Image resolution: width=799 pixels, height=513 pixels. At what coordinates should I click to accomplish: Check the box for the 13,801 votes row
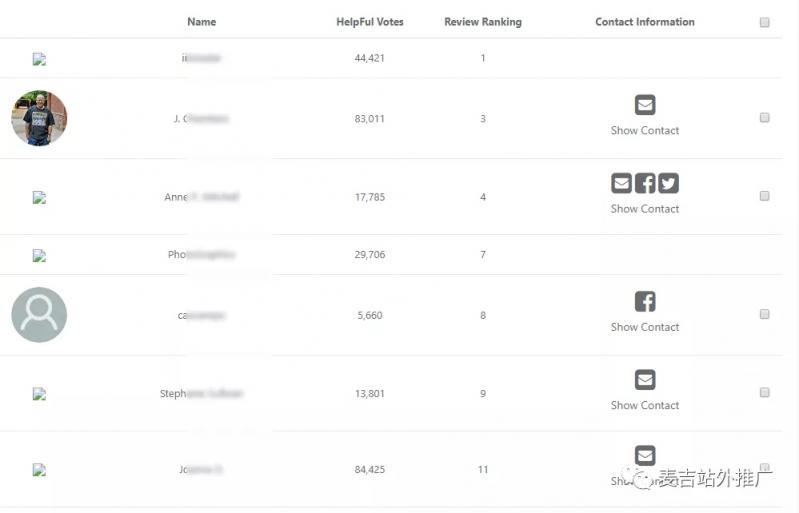click(764, 392)
